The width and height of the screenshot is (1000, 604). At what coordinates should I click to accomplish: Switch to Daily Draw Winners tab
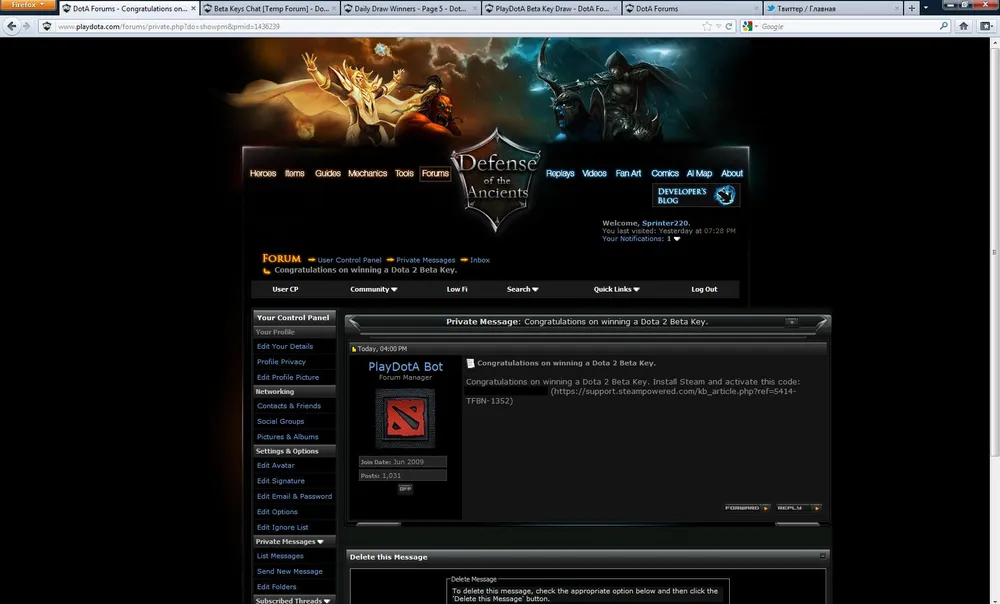click(411, 8)
